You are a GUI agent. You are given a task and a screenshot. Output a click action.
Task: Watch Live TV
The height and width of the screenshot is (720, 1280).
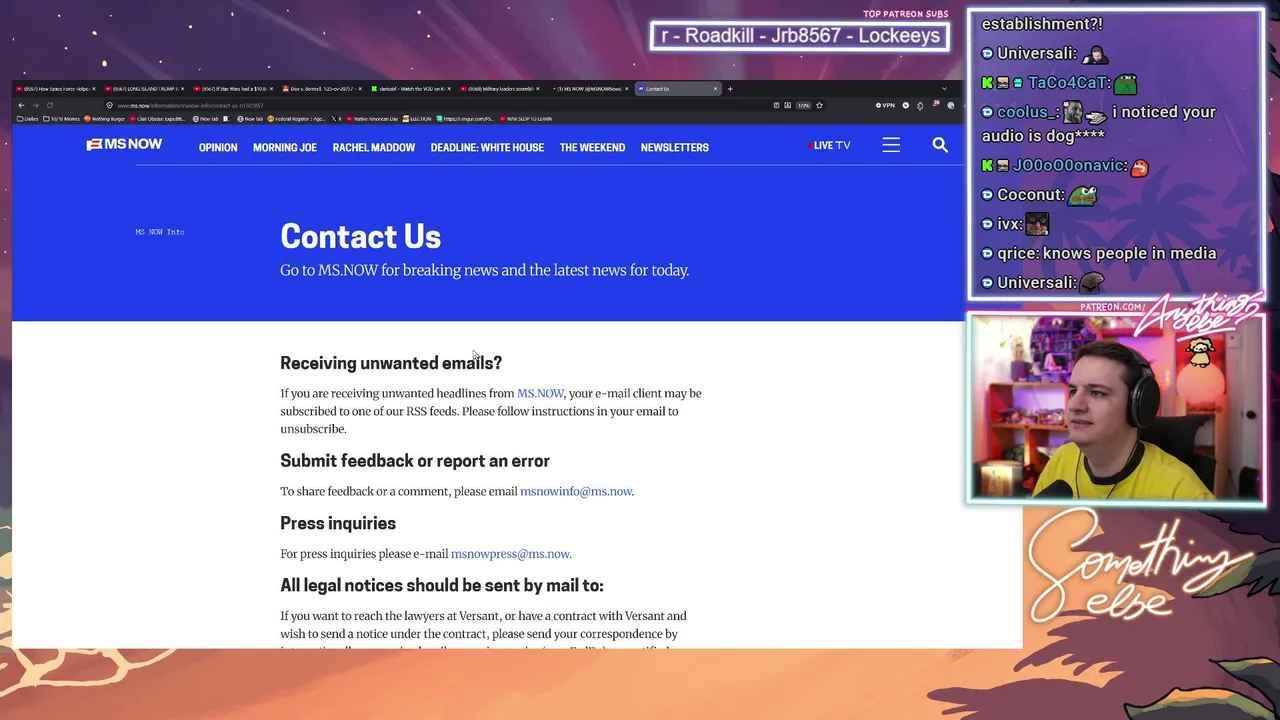(830, 146)
